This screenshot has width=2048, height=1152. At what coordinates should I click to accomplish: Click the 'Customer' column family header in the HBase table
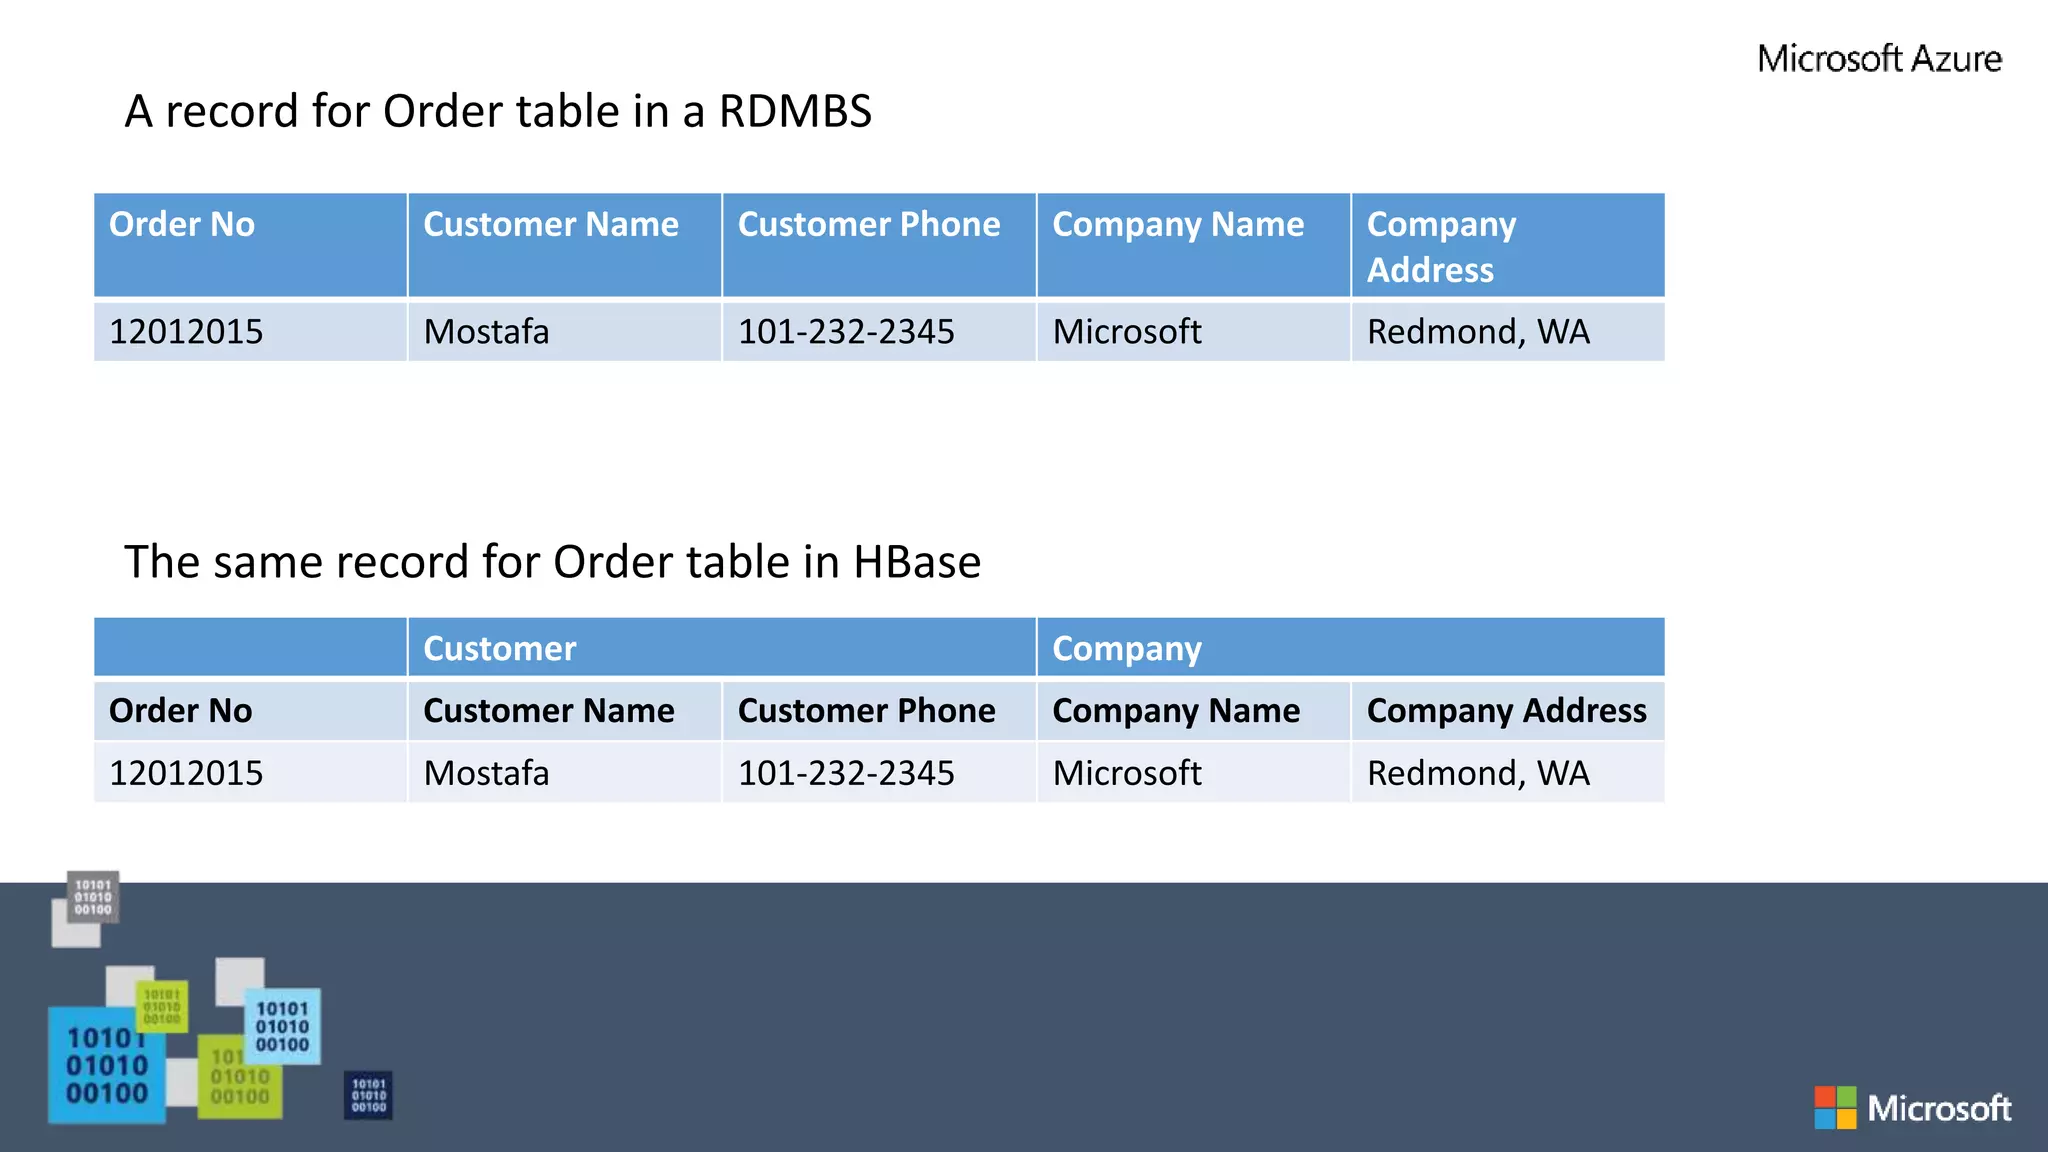pos(722,647)
